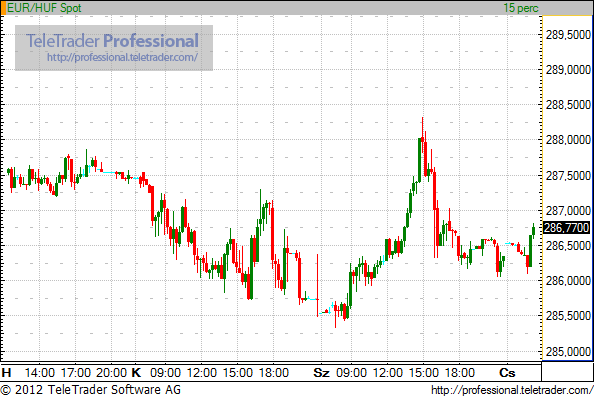The height and width of the screenshot is (399, 594).
Task: Select the EUR/HUF Spot chart title
Action: click(x=44, y=8)
